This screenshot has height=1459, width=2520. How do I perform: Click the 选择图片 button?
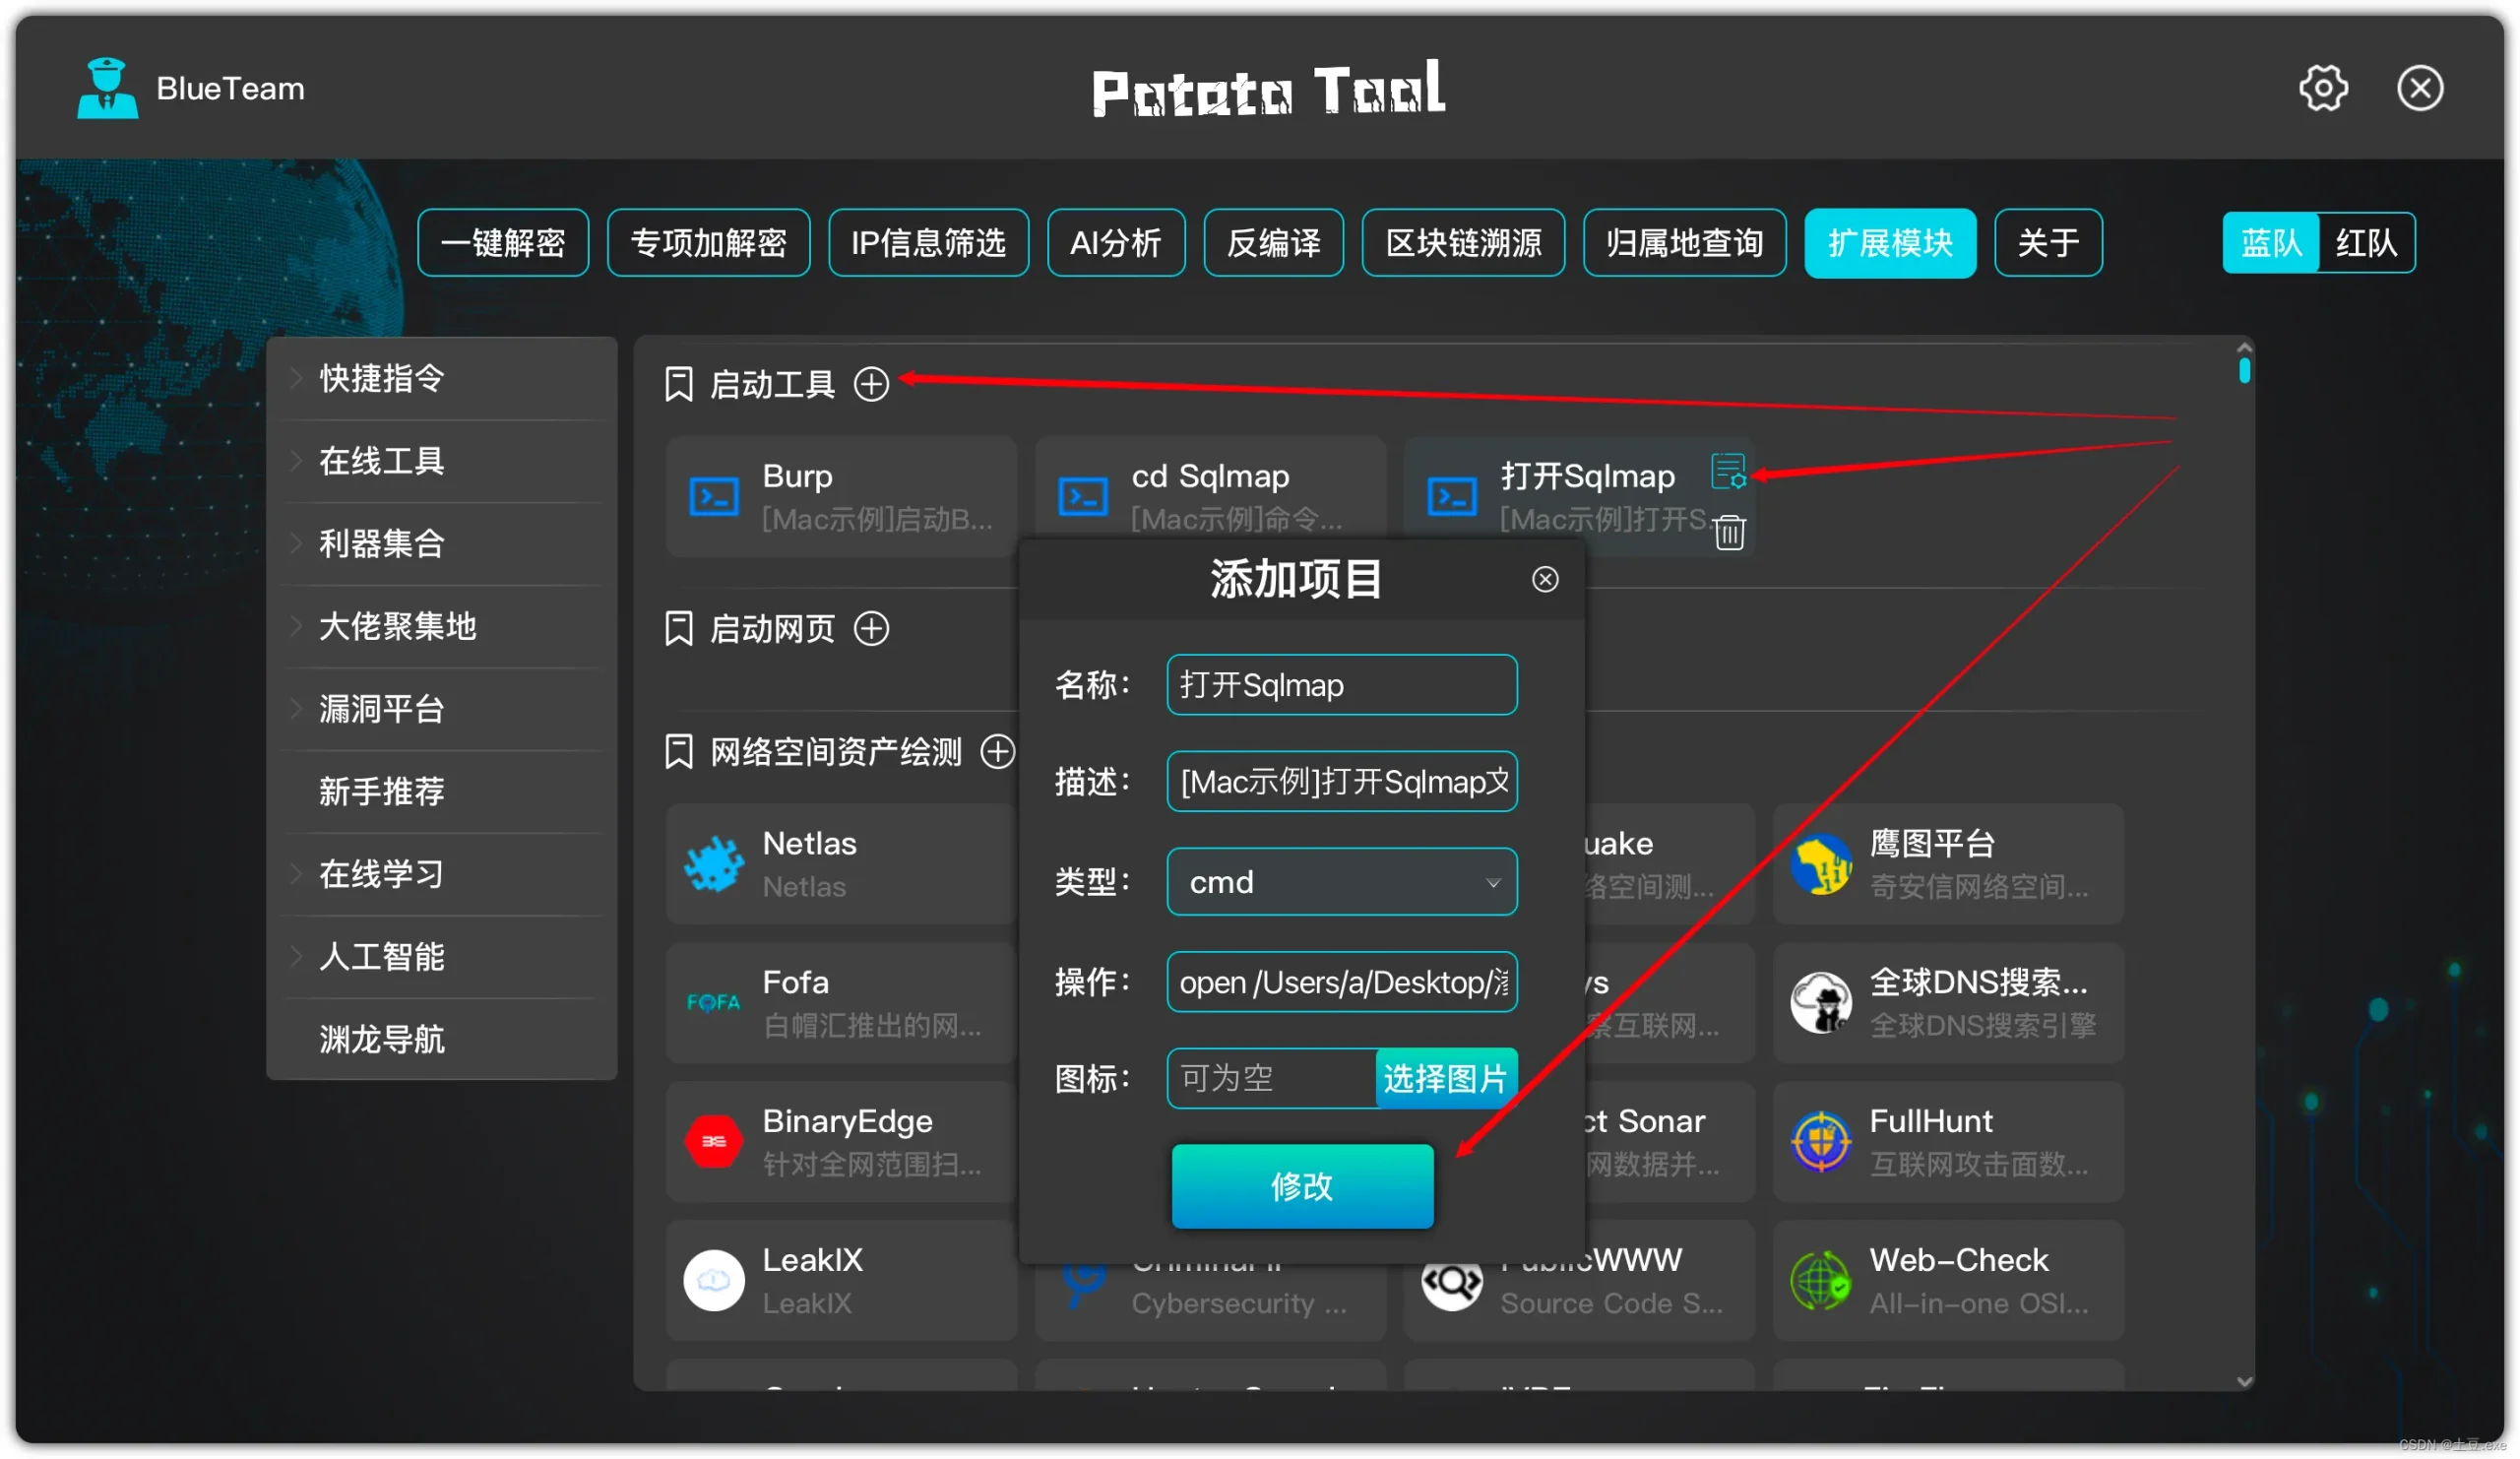coord(1446,1078)
